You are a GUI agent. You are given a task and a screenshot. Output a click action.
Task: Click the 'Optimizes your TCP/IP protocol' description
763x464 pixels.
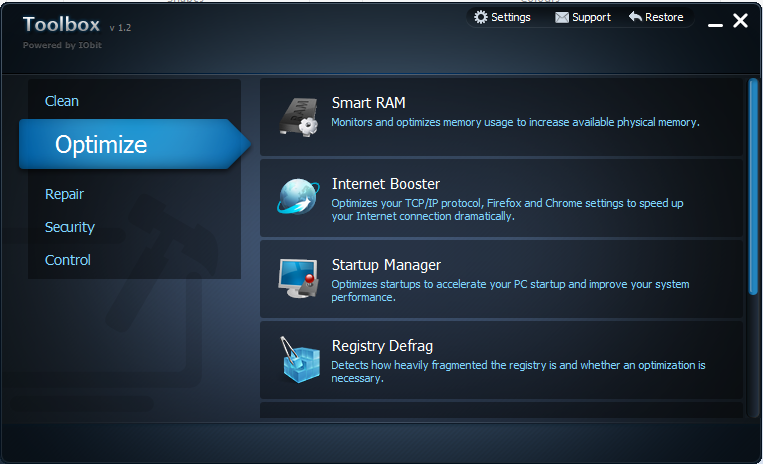tap(507, 210)
